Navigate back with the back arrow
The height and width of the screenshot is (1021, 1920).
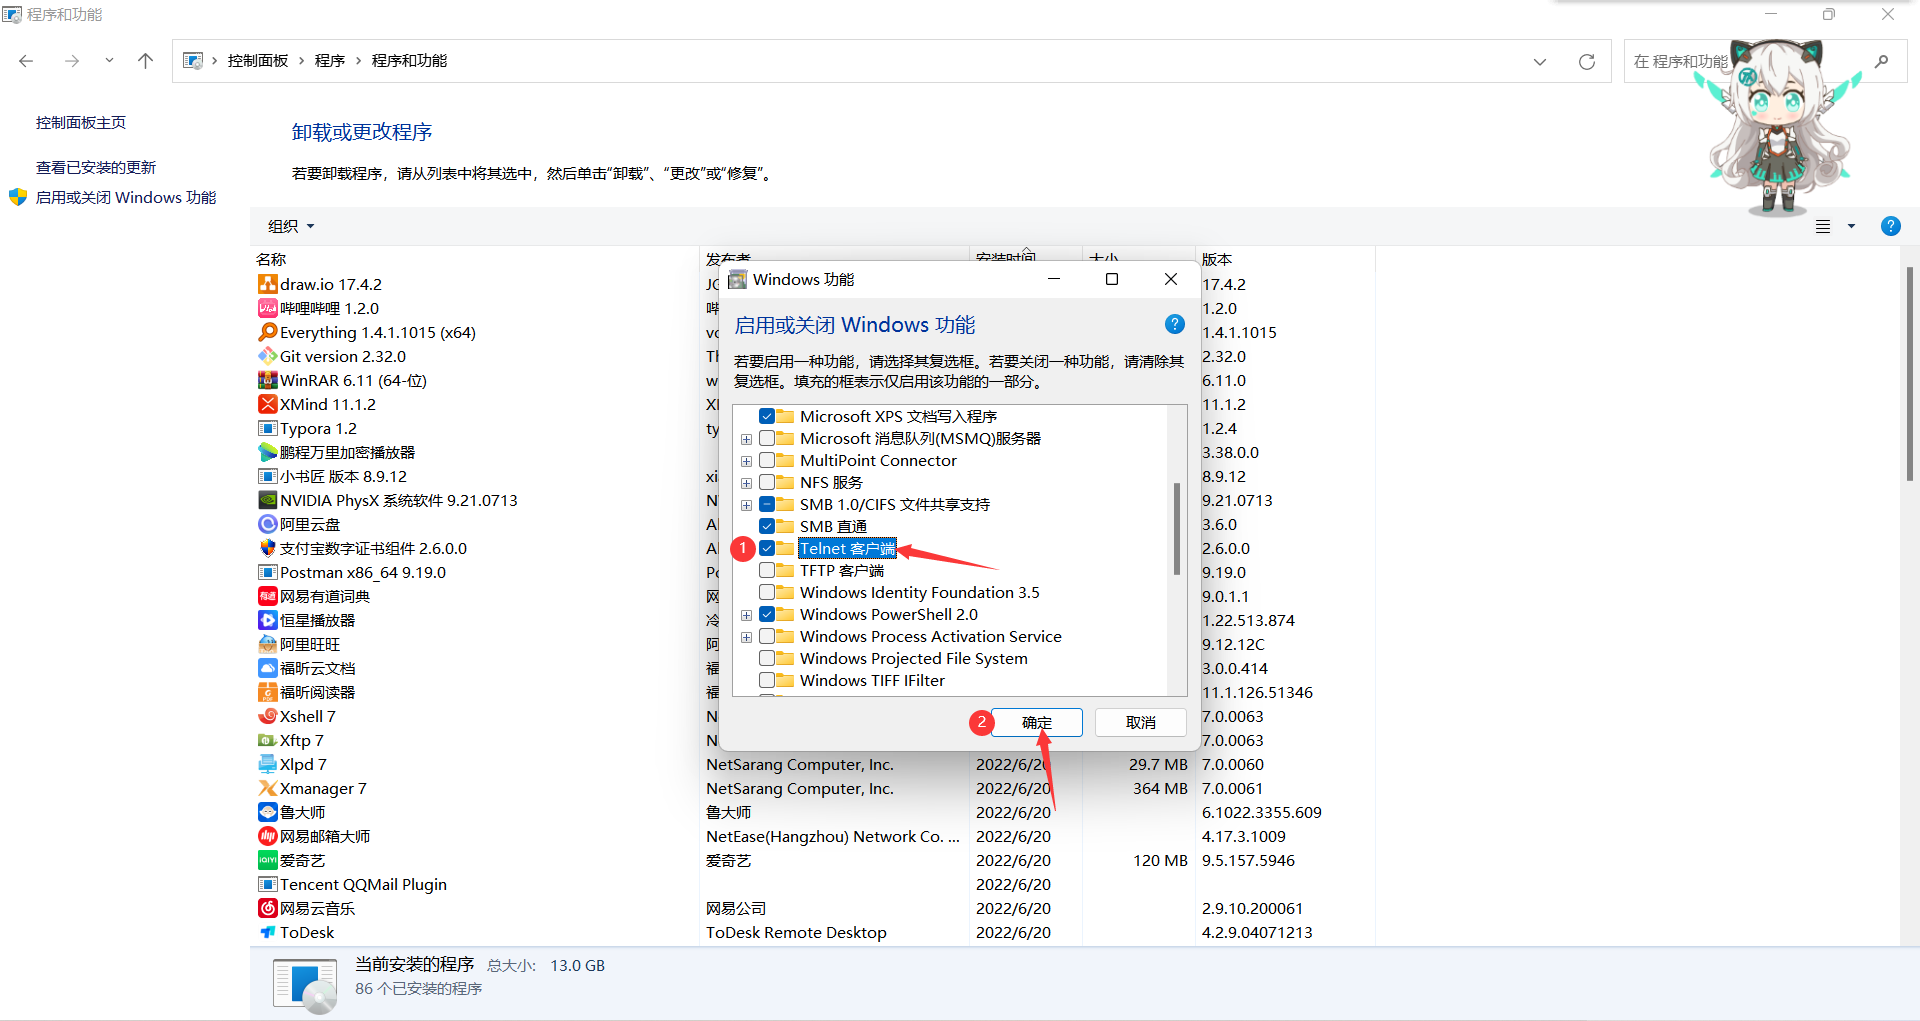pos(26,61)
